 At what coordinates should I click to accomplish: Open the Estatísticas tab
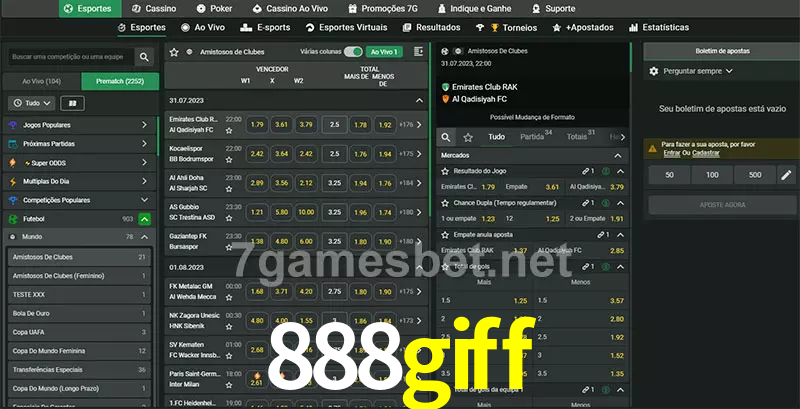(659, 28)
